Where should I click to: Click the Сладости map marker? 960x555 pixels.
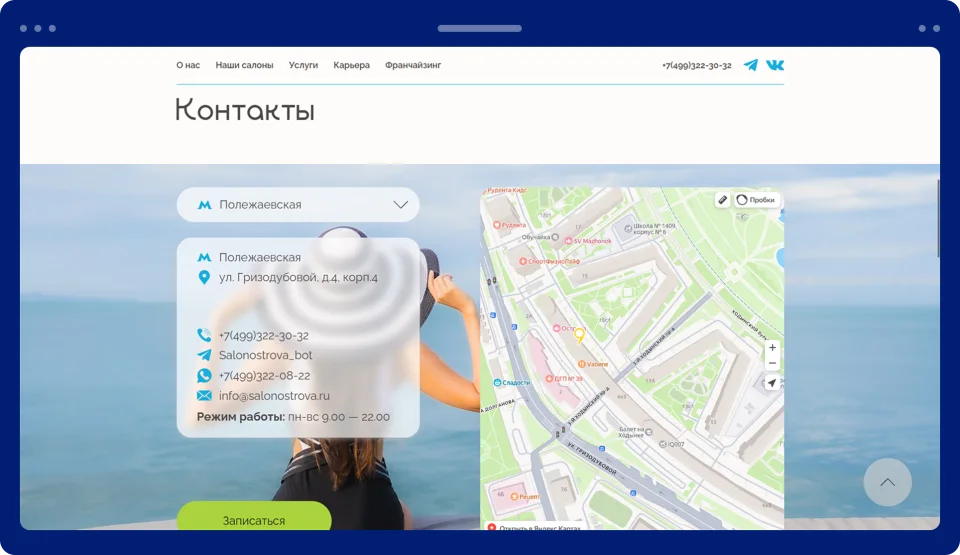coord(511,382)
